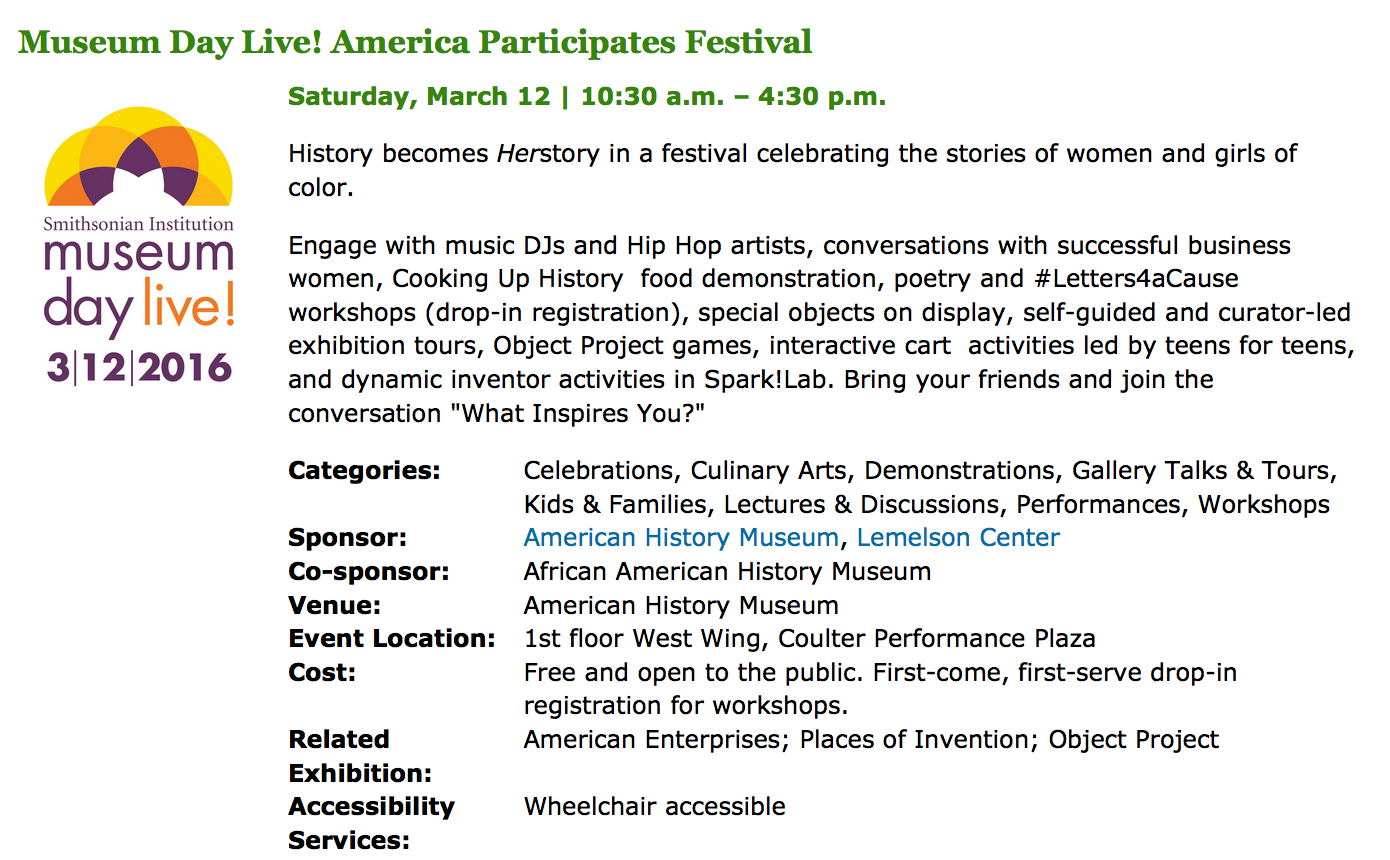Click the Wheelchair accessible text
The width and height of the screenshot is (1390, 860).
pos(654,807)
